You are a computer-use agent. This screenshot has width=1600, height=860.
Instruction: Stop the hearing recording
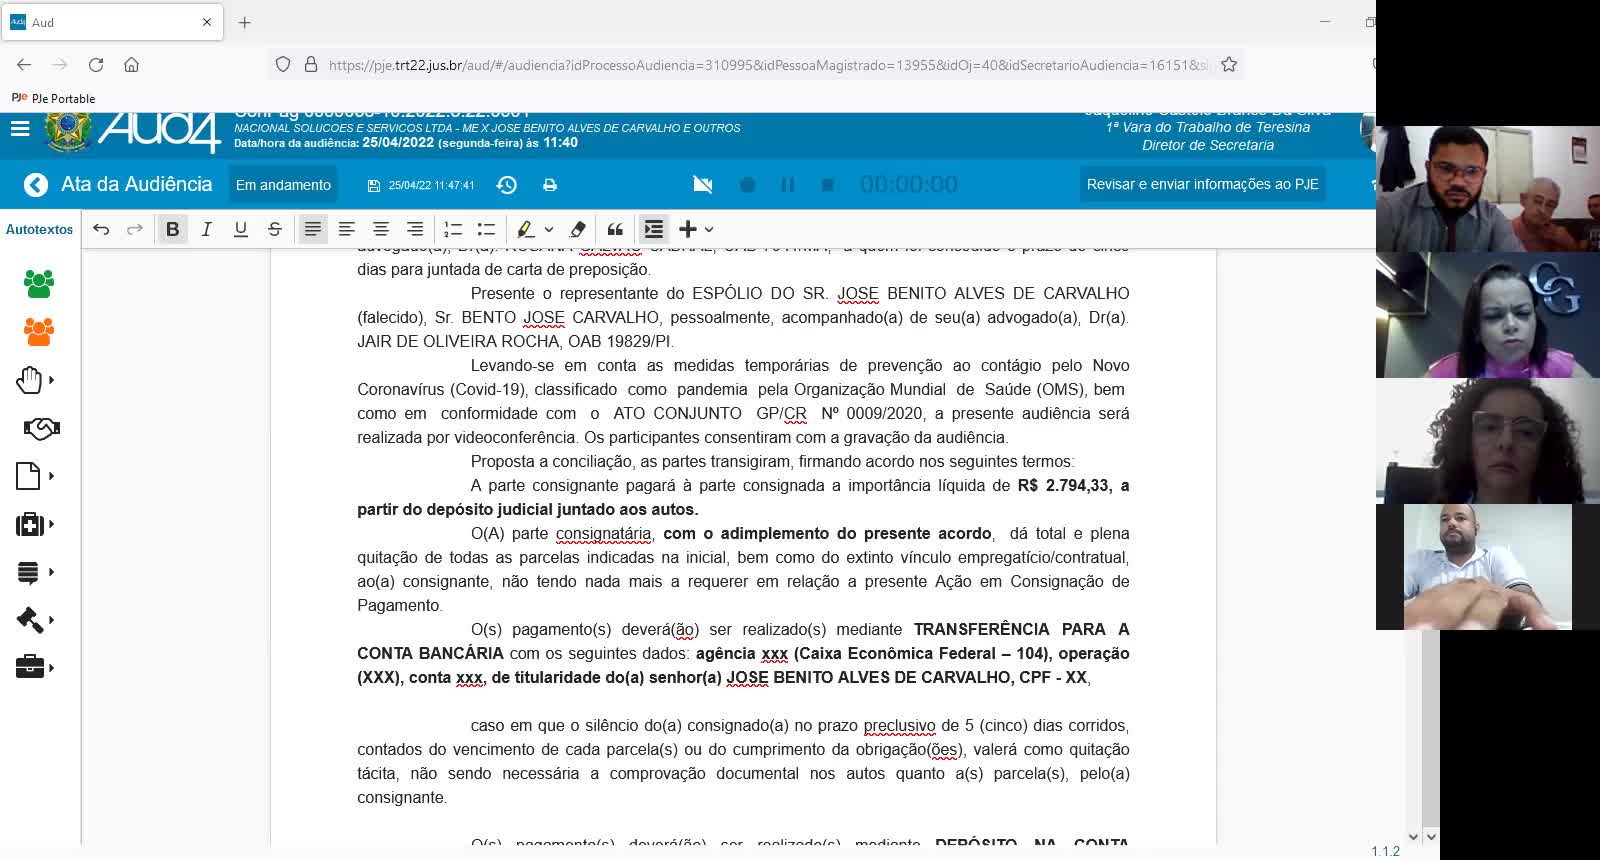pos(828,185)
